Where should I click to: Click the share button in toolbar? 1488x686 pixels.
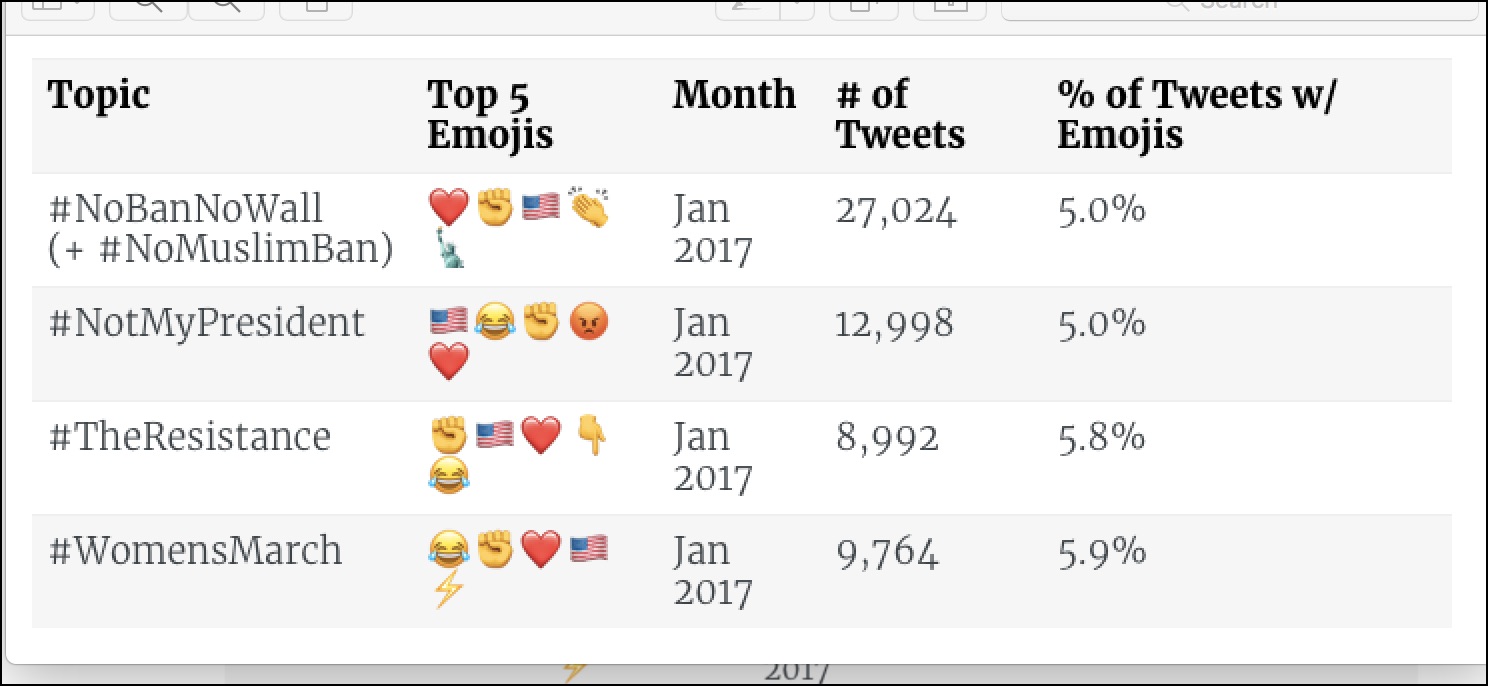[315, 8]
